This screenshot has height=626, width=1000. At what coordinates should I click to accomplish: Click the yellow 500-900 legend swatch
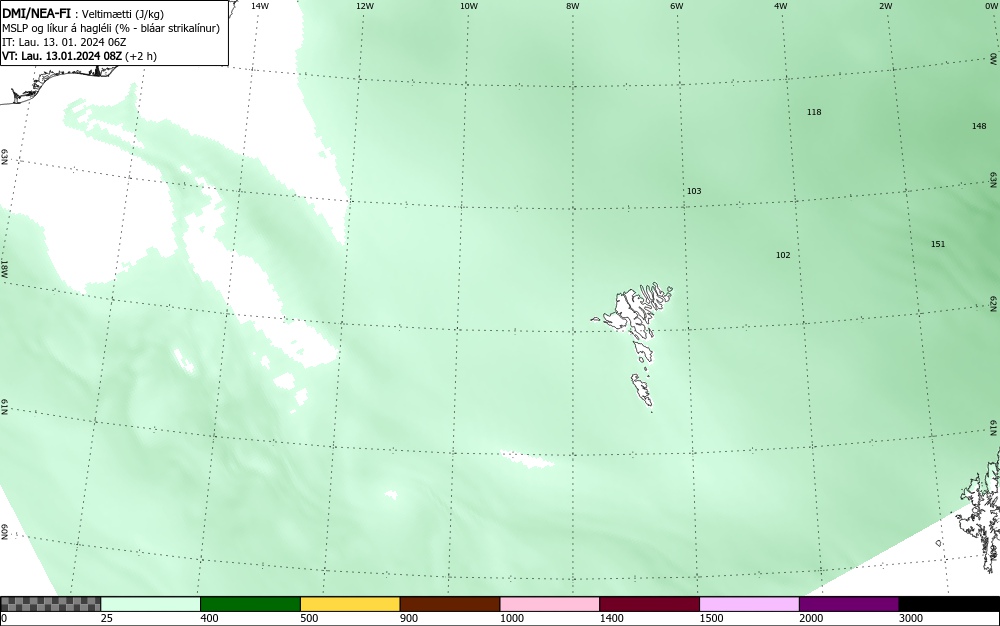pos(350,604)
